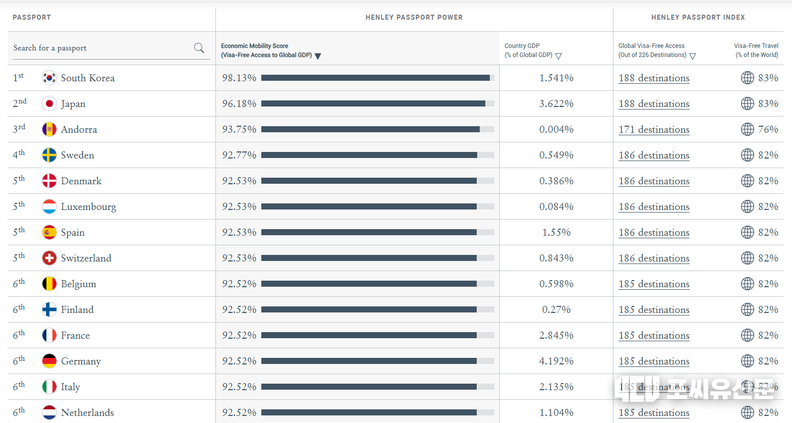Sort by Economic Mobility Score arrow

(x=318, y=56)
